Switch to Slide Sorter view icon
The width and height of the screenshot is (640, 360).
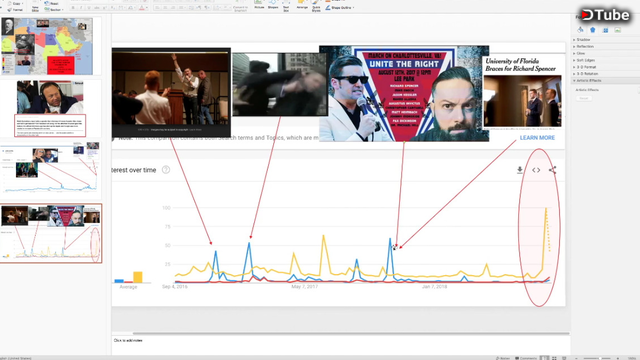coord(554,358)
